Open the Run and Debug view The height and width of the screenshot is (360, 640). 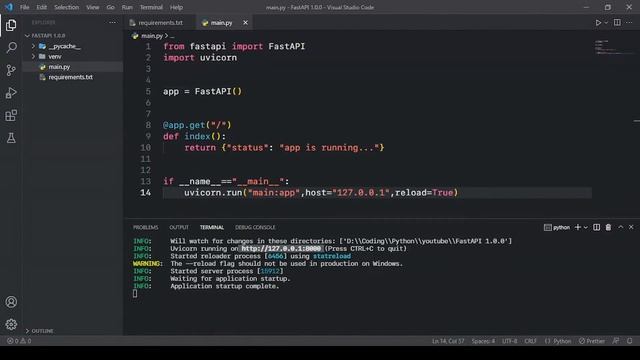pyautogui.click(x=11, y=93)
